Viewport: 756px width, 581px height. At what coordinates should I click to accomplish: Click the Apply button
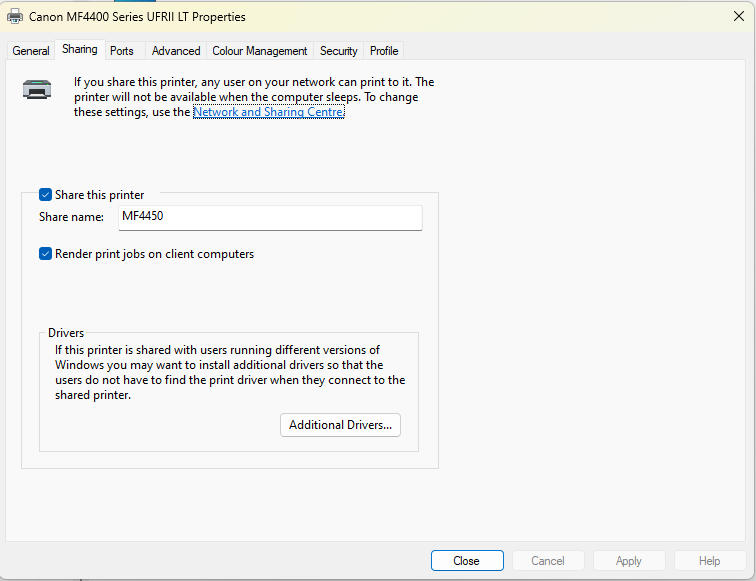point(629,561)
